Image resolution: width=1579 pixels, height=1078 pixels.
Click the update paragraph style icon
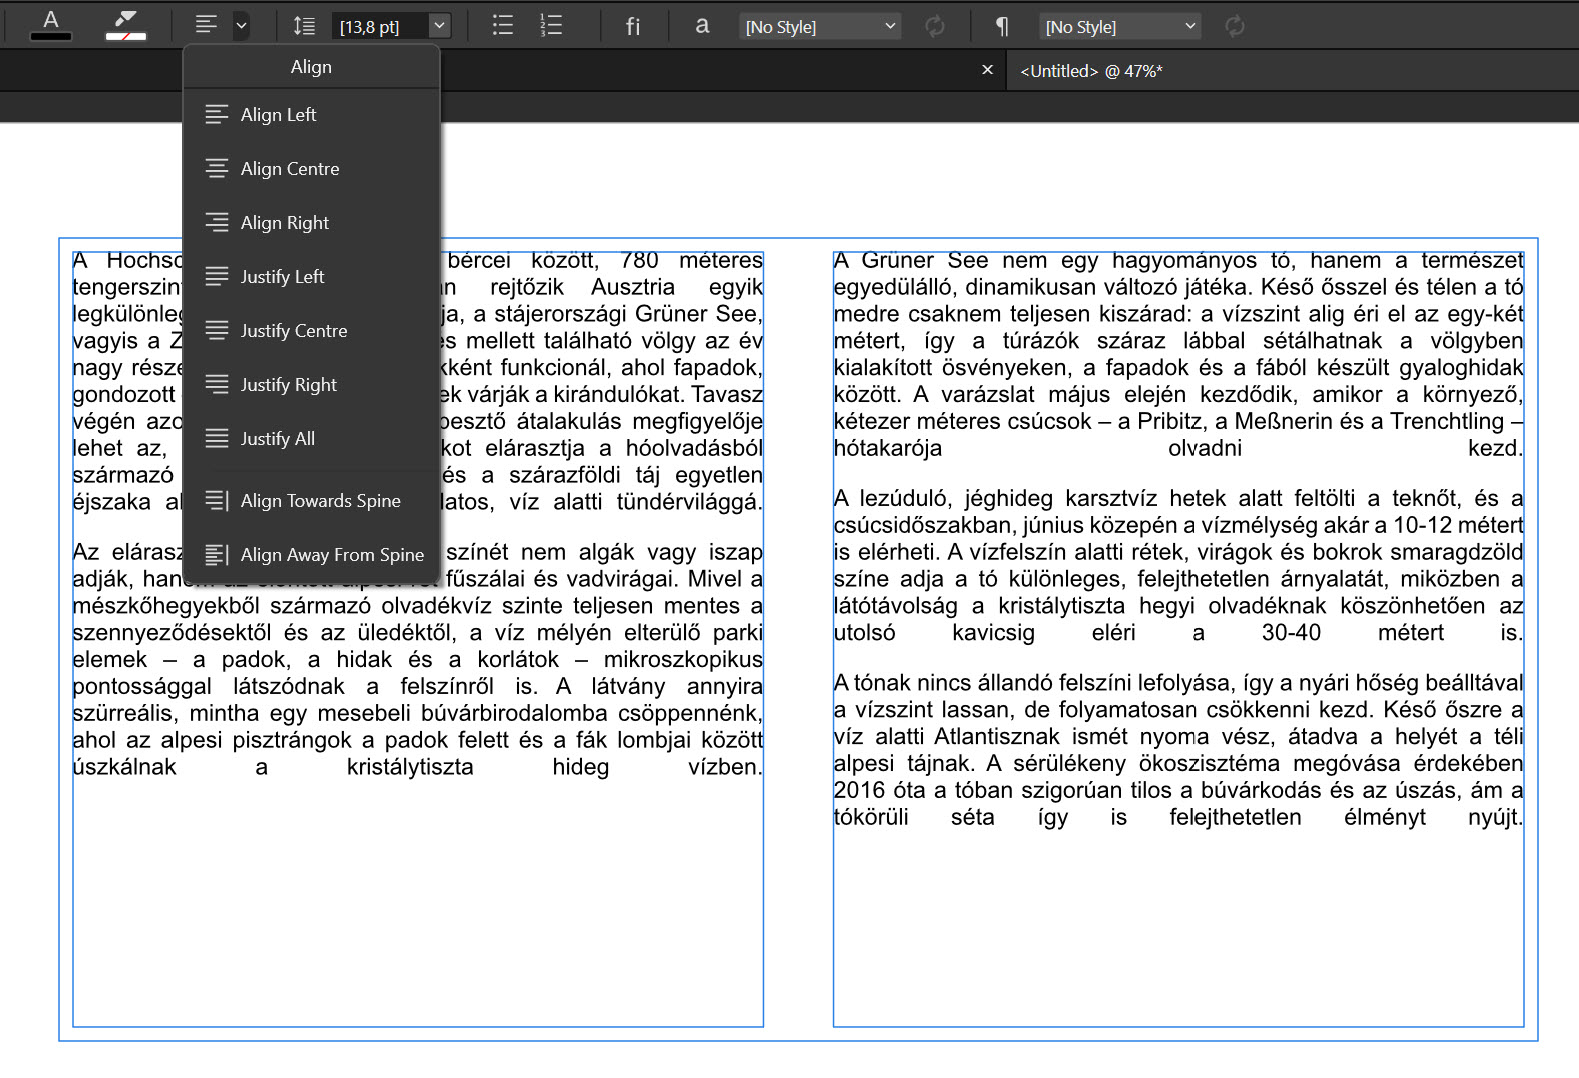(x=1235, y=27)
